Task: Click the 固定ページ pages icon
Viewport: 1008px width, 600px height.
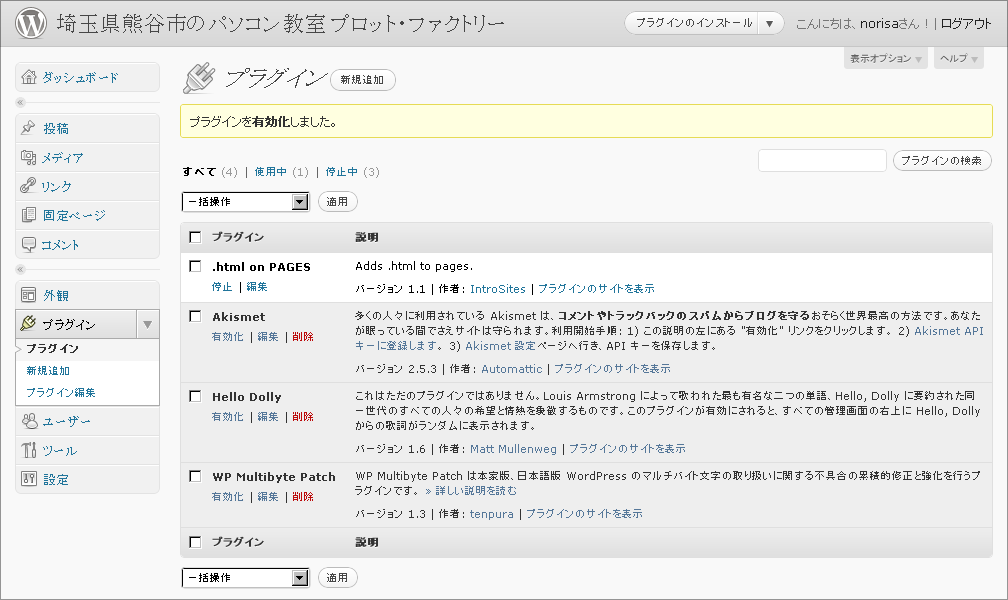Action: [28, 215]
